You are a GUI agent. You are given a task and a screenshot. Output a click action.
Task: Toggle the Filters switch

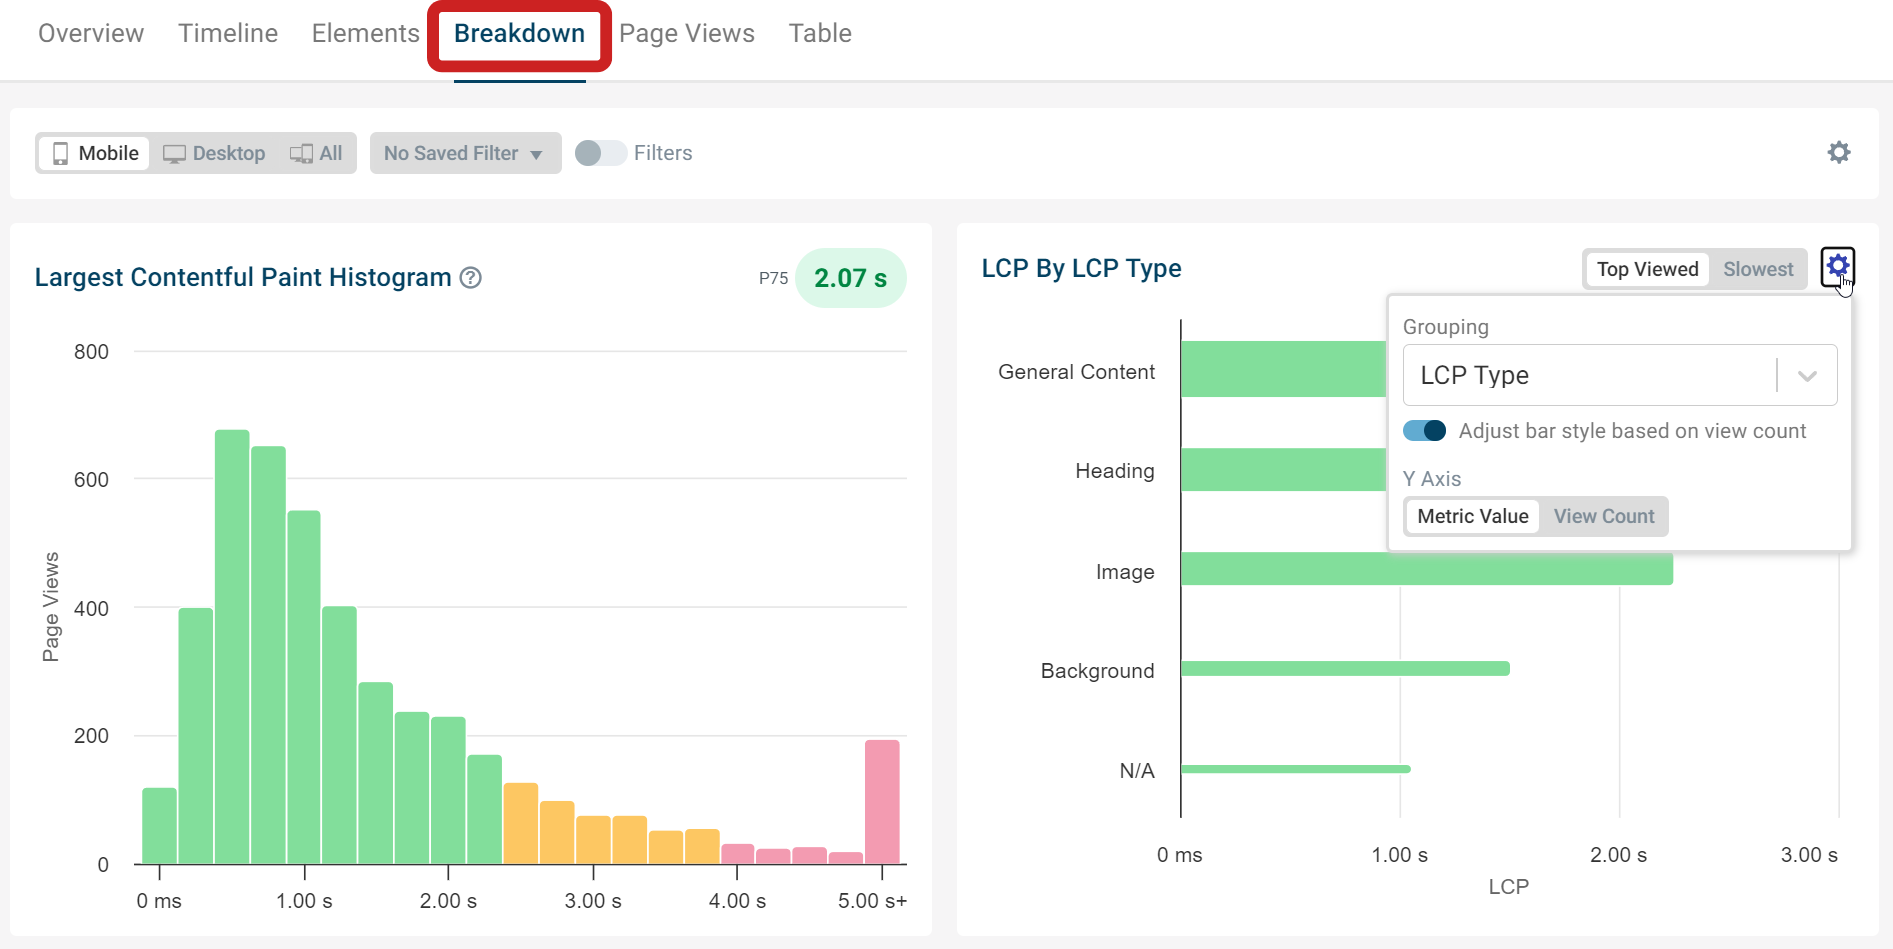pos(600,153)
